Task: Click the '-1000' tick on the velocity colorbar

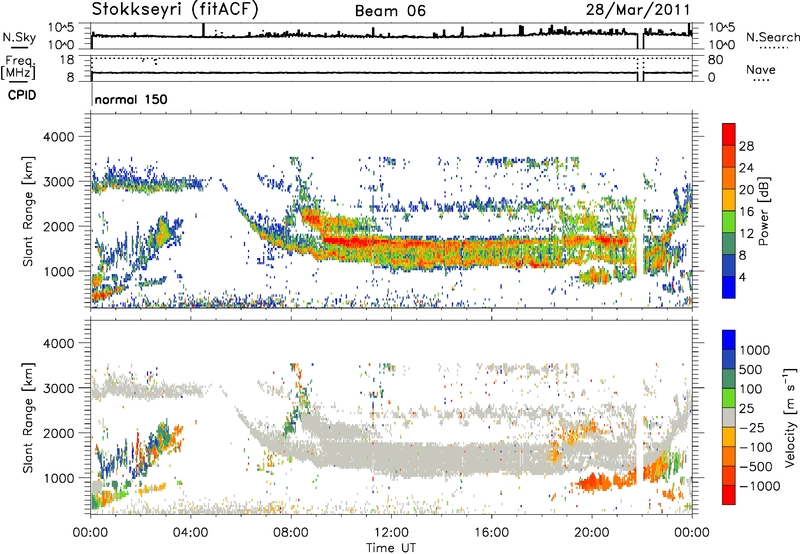Action: tap(759, 486)
